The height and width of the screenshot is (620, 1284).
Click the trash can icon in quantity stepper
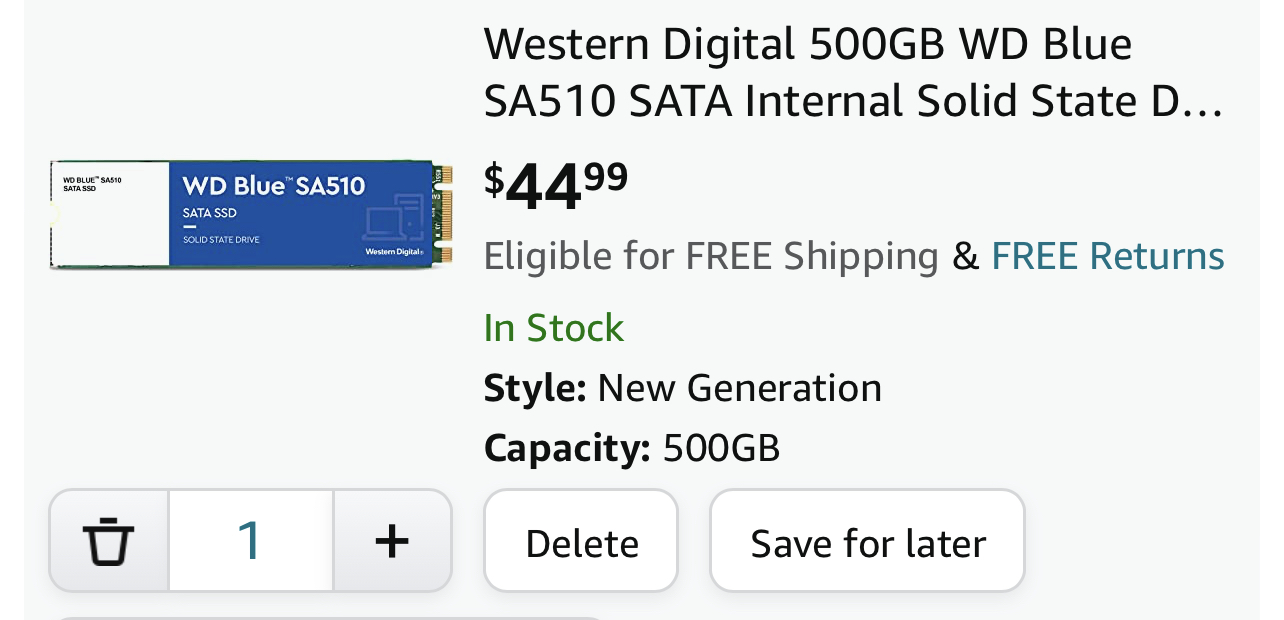click(108, 541)
